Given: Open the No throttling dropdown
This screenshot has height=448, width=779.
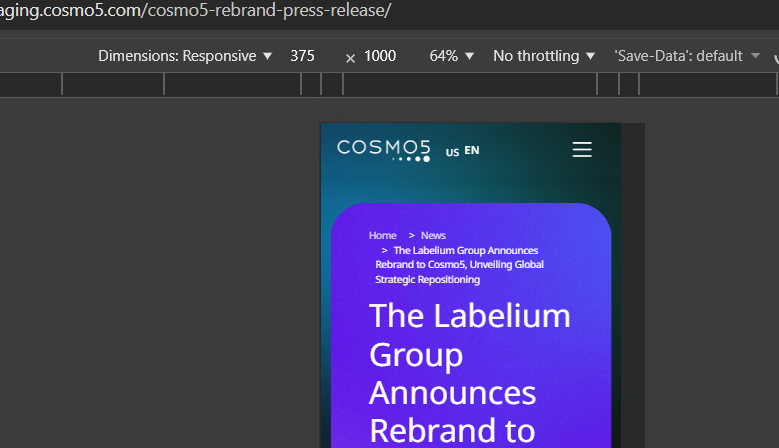Looking at the screenshot, I should (x=544, y=56).
